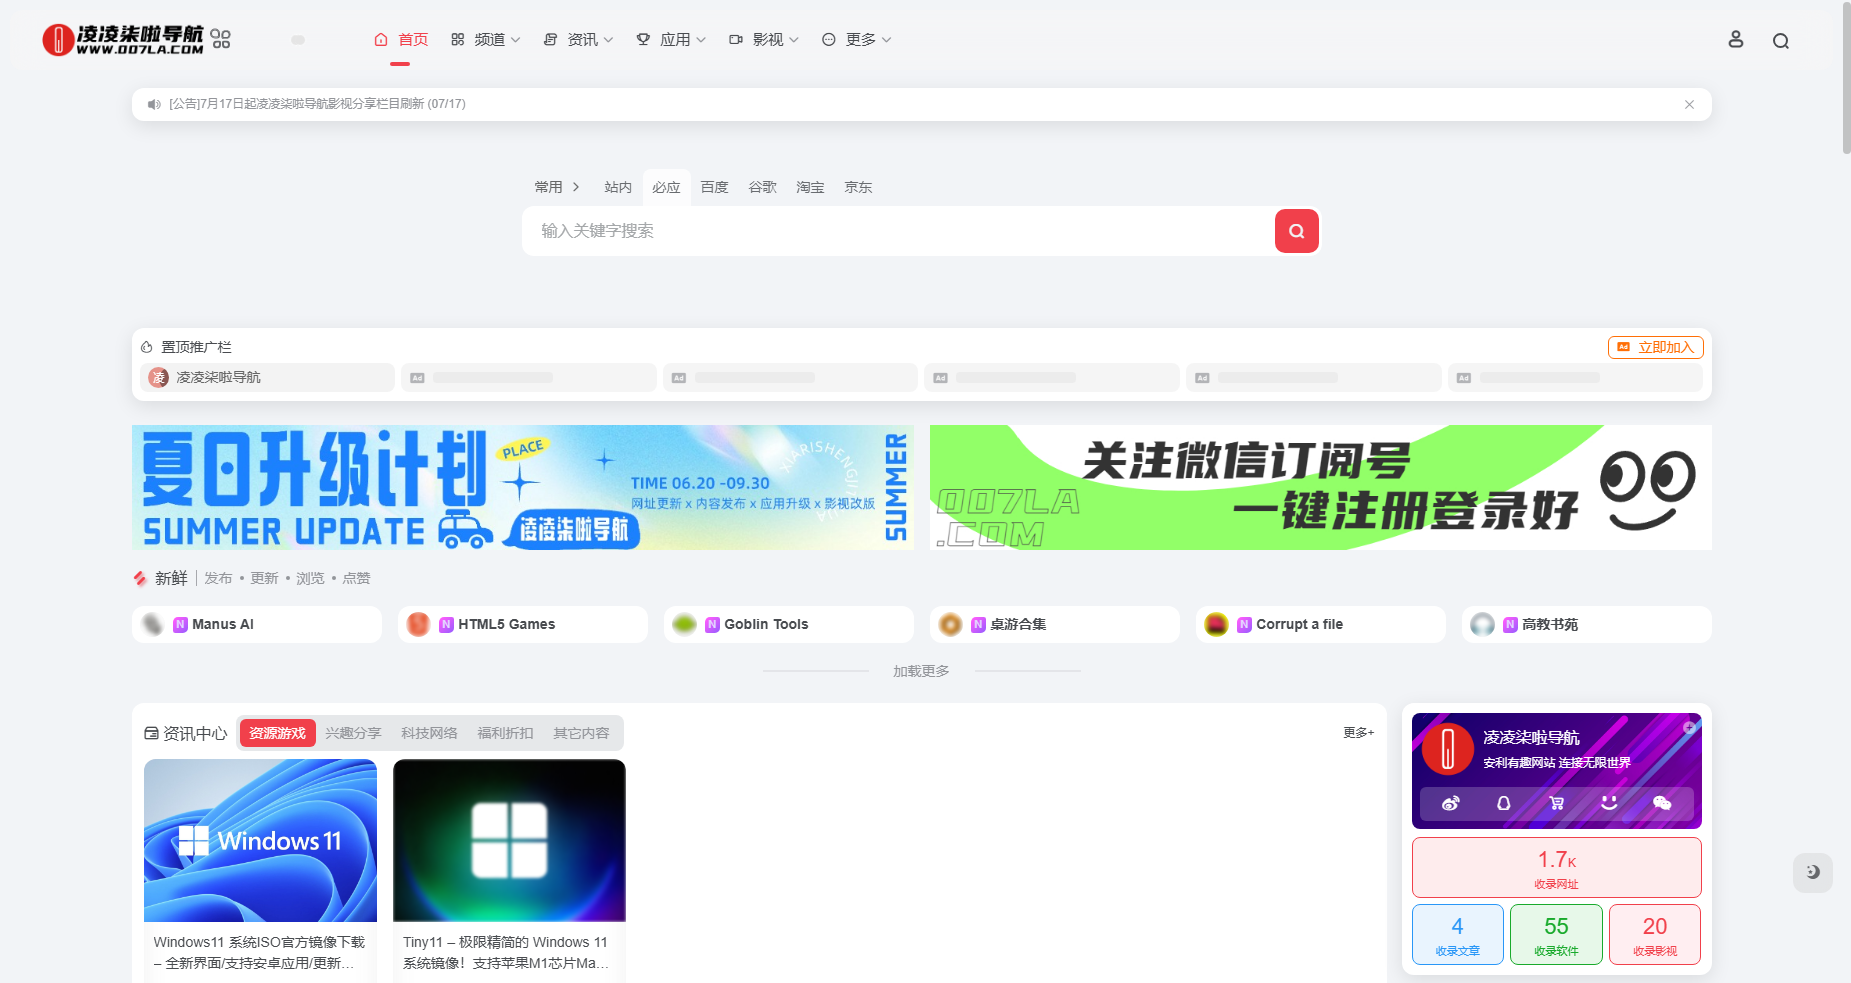Expand the 常用 search group chevron

(x=576, y=187)
